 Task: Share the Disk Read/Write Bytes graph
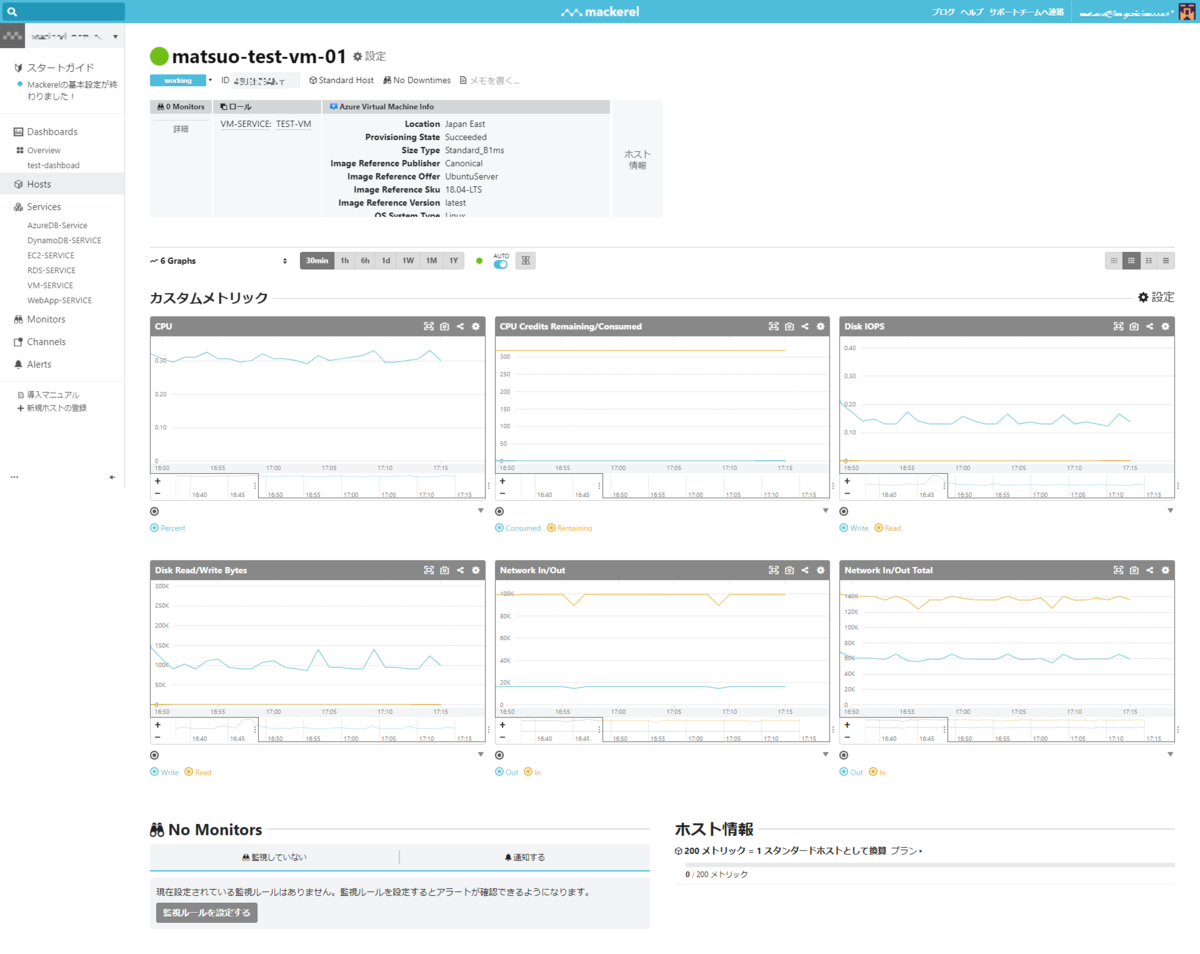[x=460, y=570]
